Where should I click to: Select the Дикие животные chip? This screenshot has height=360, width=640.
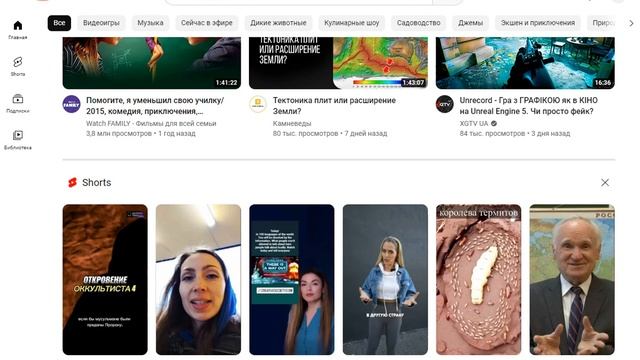[278, 23]
